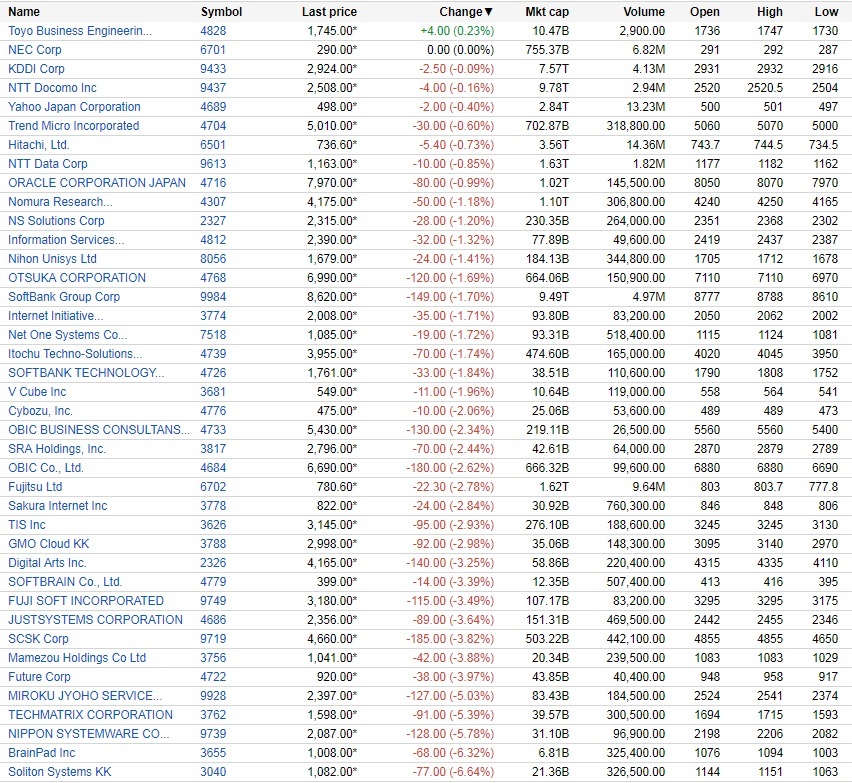
Task: Open Future Corp stock link
Action: tap(39, 677)
